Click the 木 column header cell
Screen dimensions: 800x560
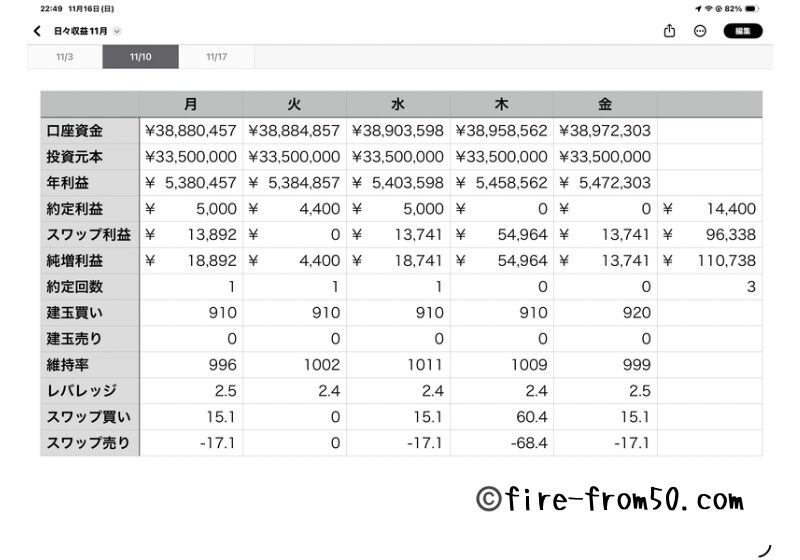[501, 104]
